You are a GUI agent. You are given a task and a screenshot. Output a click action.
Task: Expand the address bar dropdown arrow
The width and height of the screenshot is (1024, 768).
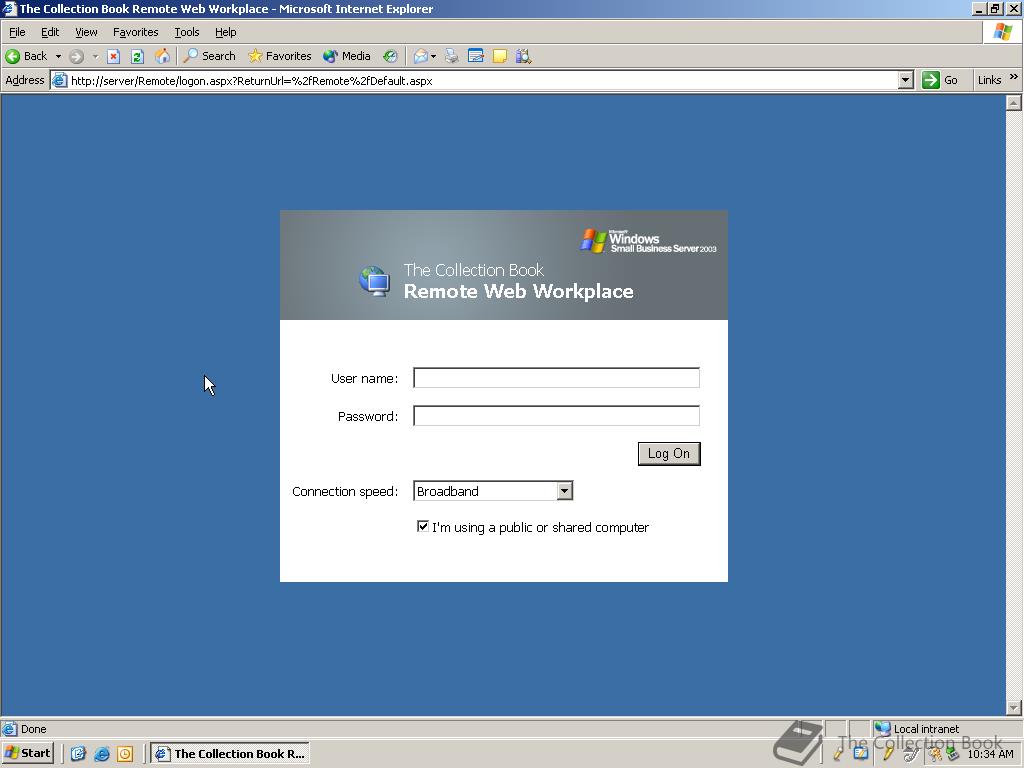[x=905, y=80]
